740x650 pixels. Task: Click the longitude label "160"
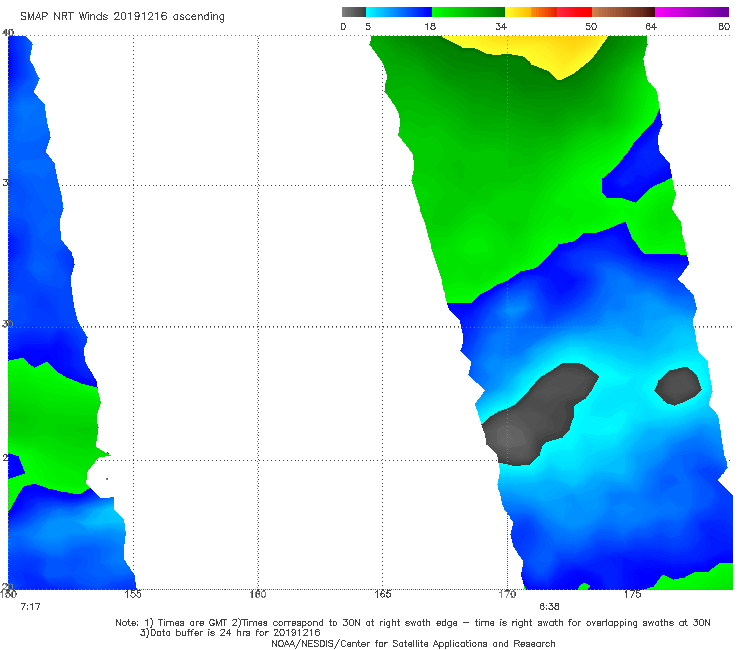click(x=258, y=594)
